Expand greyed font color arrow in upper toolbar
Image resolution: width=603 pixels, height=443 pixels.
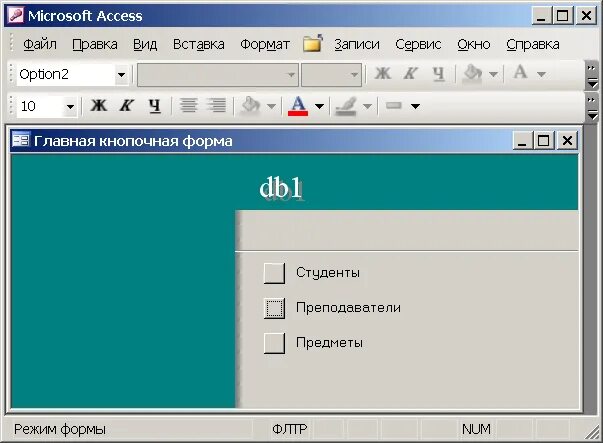tap(541, 74)
